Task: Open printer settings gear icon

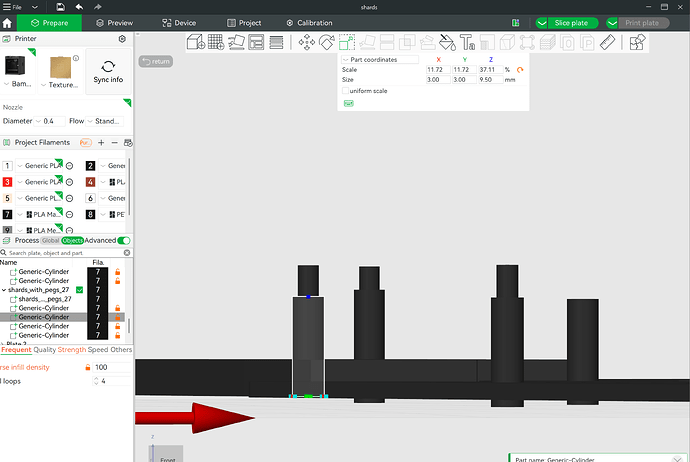Action: tap(122, 39)
